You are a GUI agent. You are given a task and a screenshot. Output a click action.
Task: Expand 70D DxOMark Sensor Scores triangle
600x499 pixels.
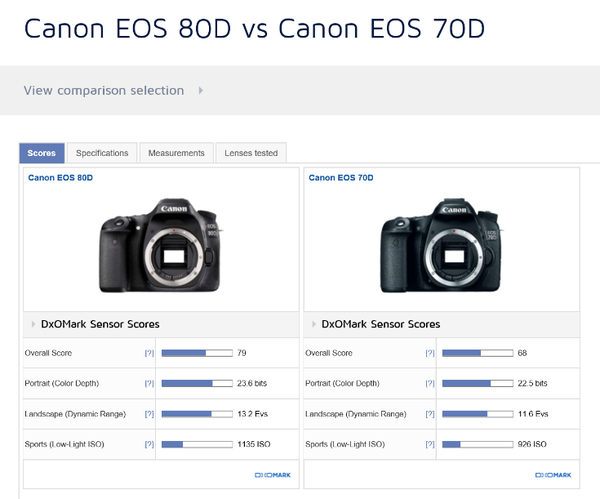click(x=313, y=324)
